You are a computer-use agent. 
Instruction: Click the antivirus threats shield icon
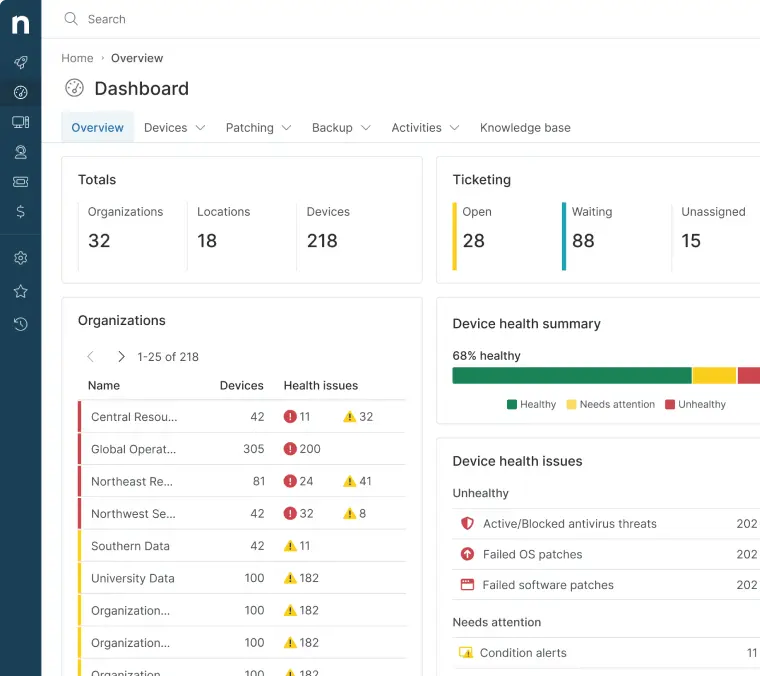pyautogui.click(x=467, y=523)
